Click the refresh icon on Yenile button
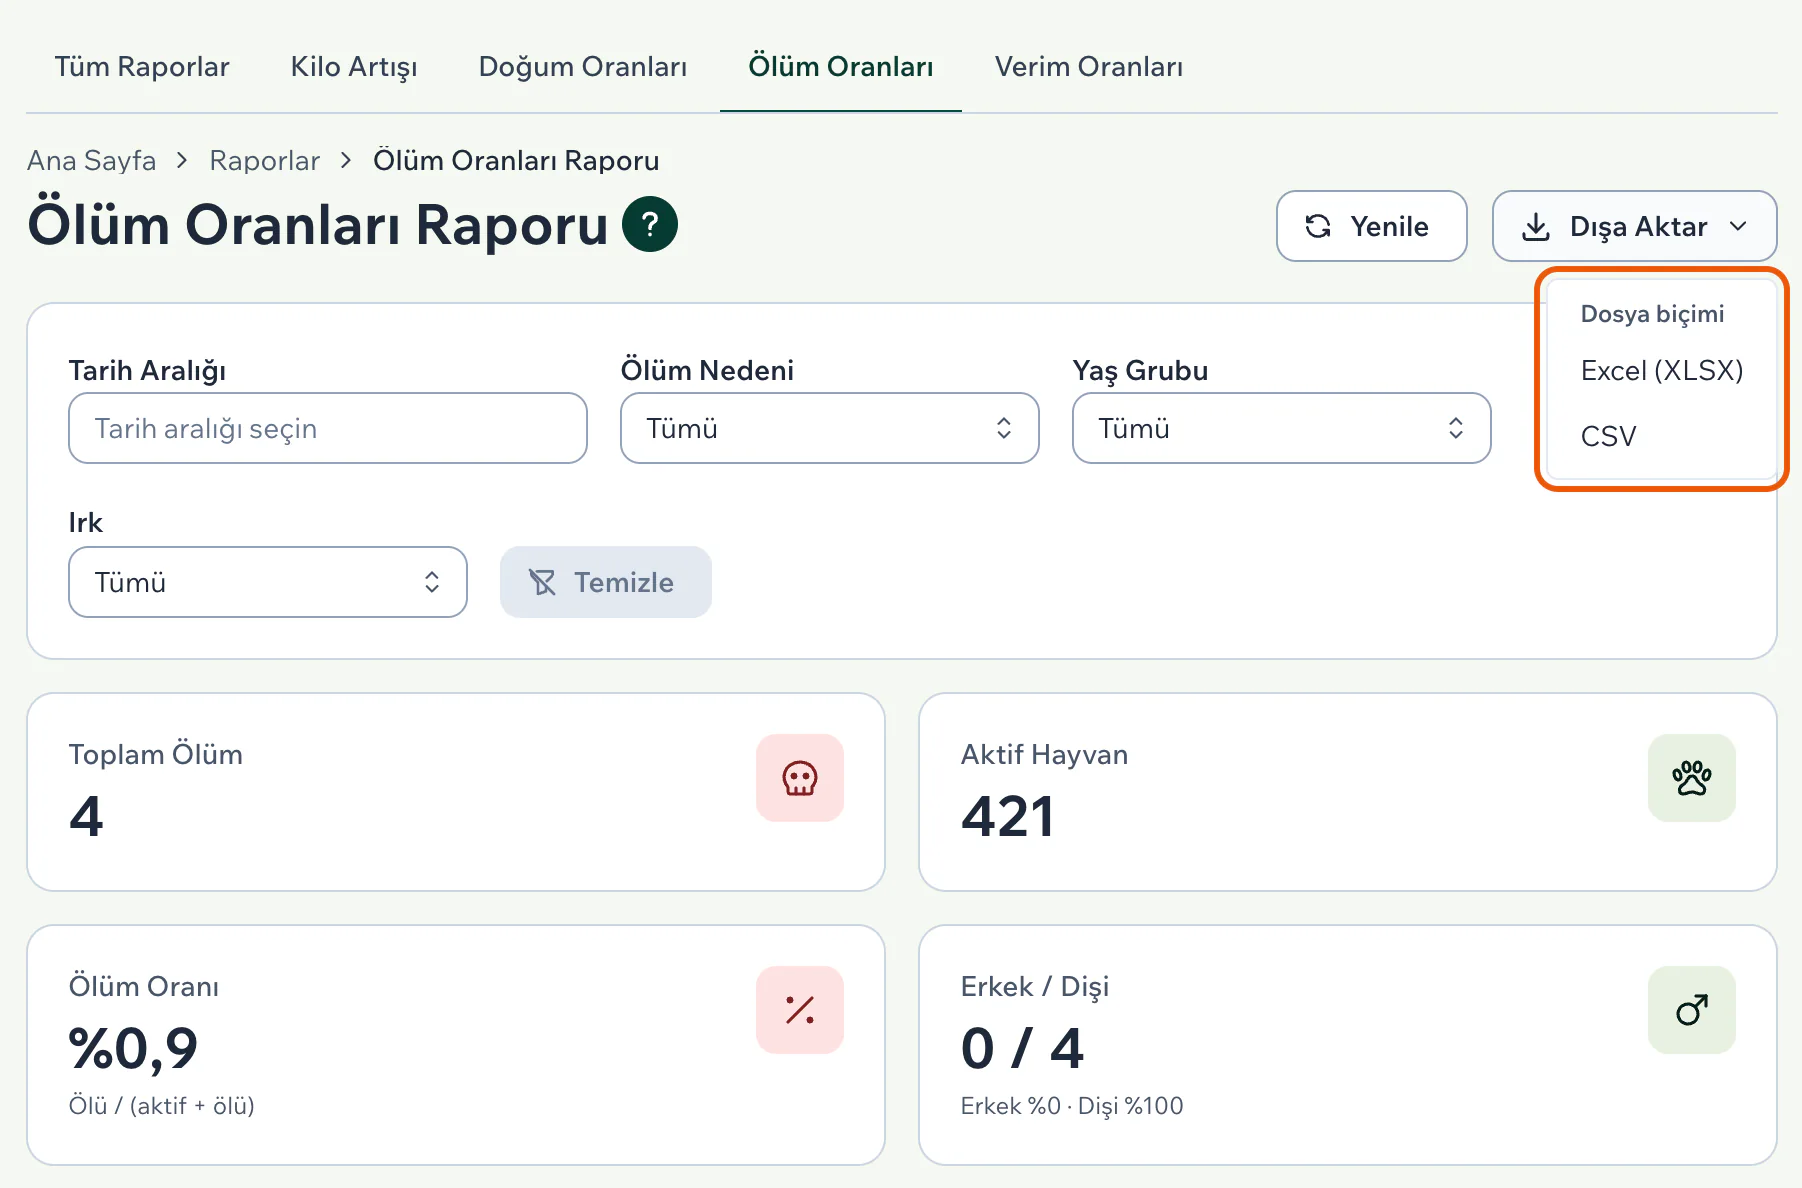The width and height of the screenshot is (1802, 1188). pos(1318,226)
